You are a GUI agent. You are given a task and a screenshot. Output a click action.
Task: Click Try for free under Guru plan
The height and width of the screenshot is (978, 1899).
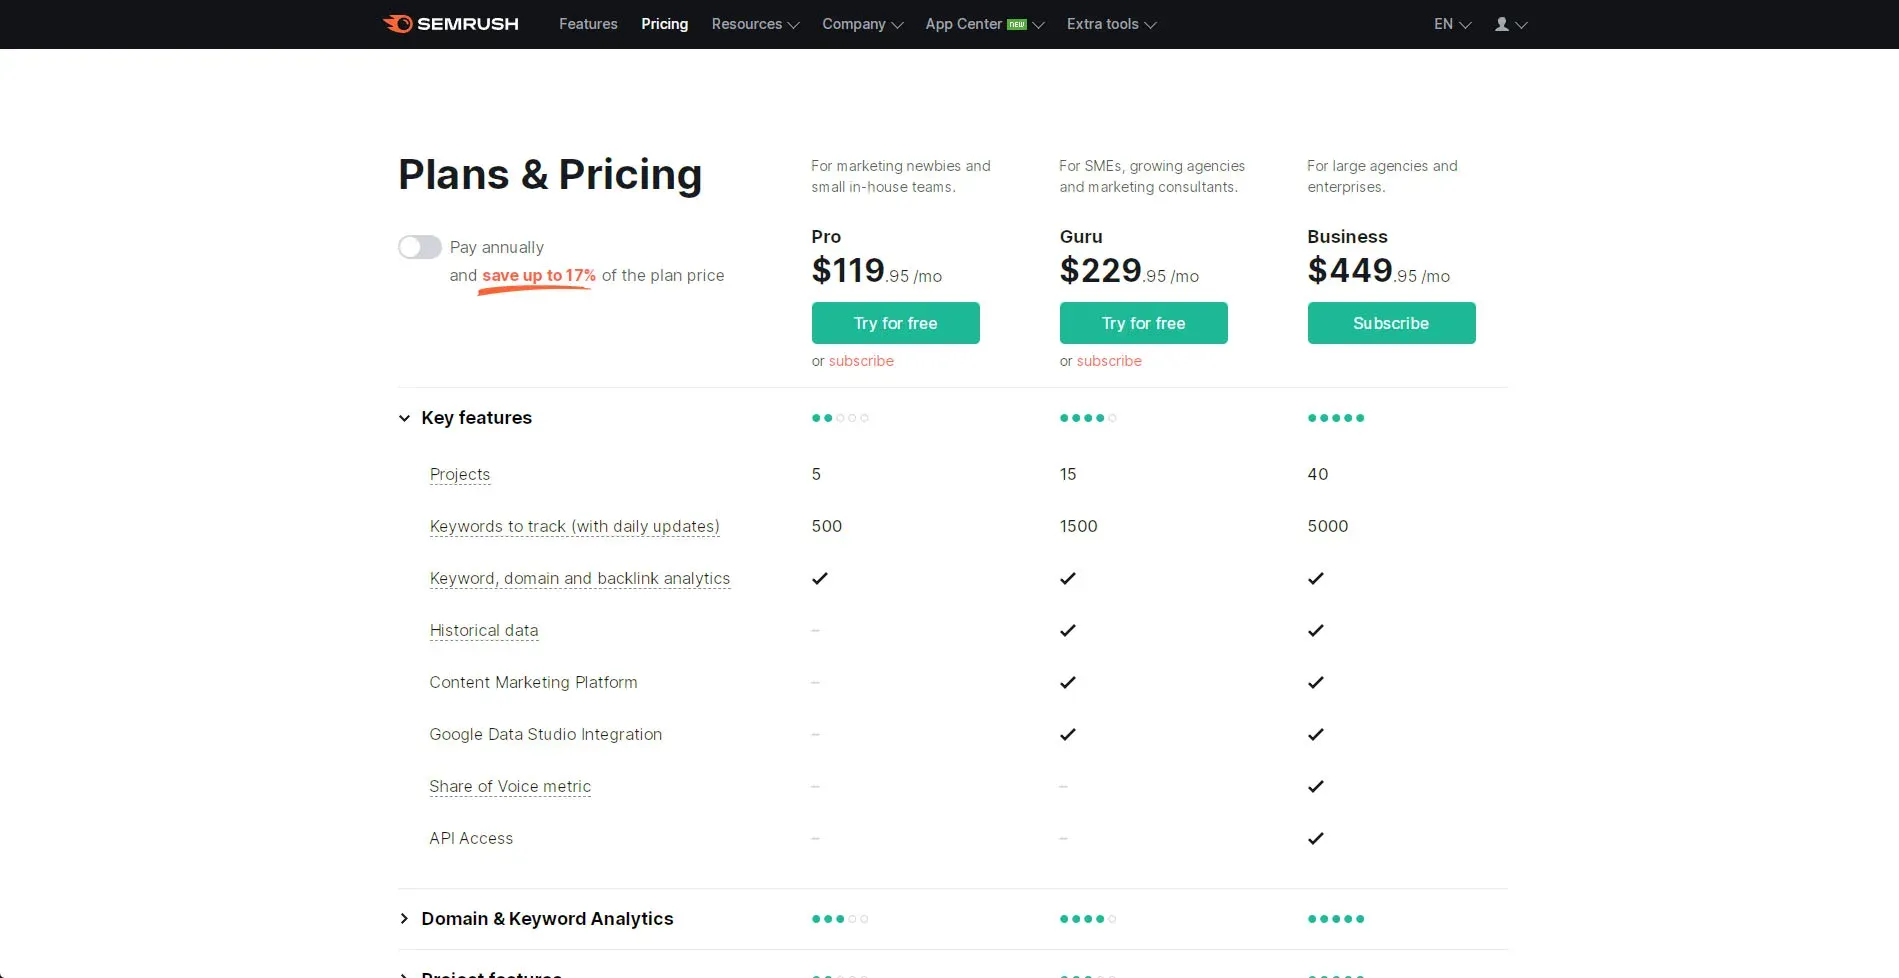tap(1144, 323)
